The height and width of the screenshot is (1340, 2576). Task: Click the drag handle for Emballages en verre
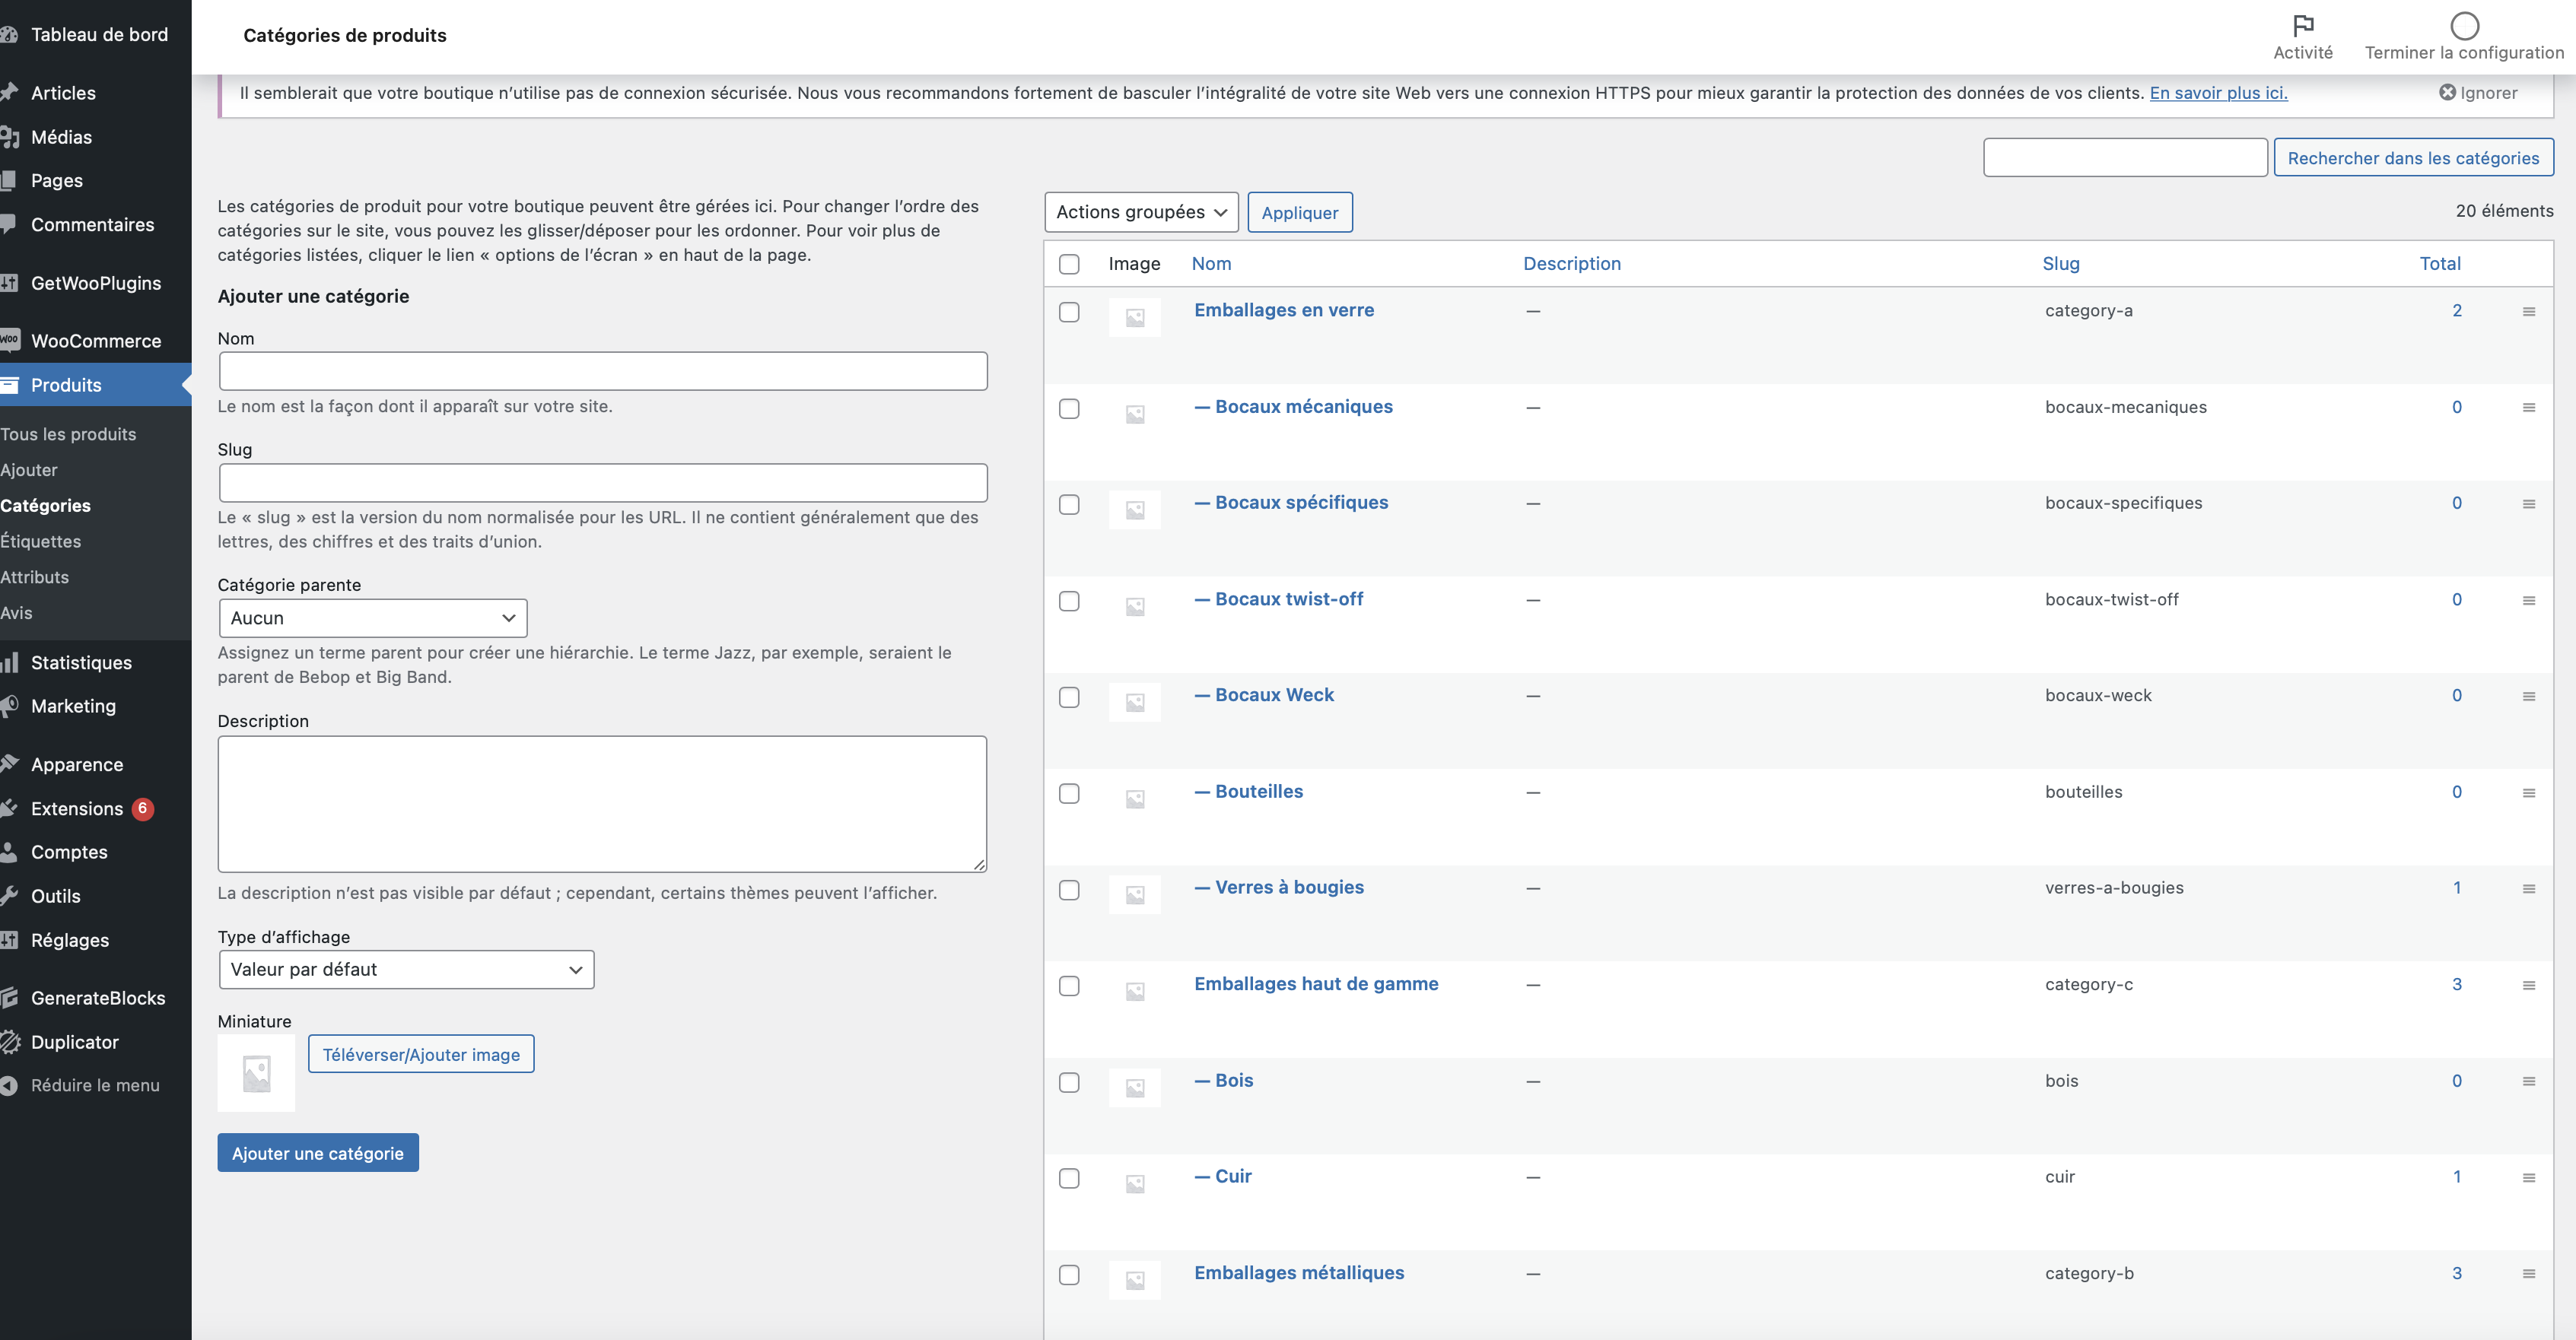(x=2529, y=312)
